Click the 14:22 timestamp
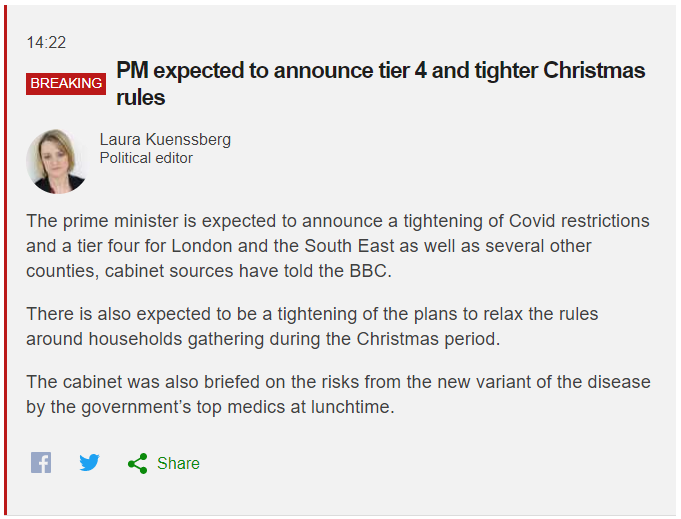Screen dimensions: 681x519 pyautogui.click(x=46, y=42)
